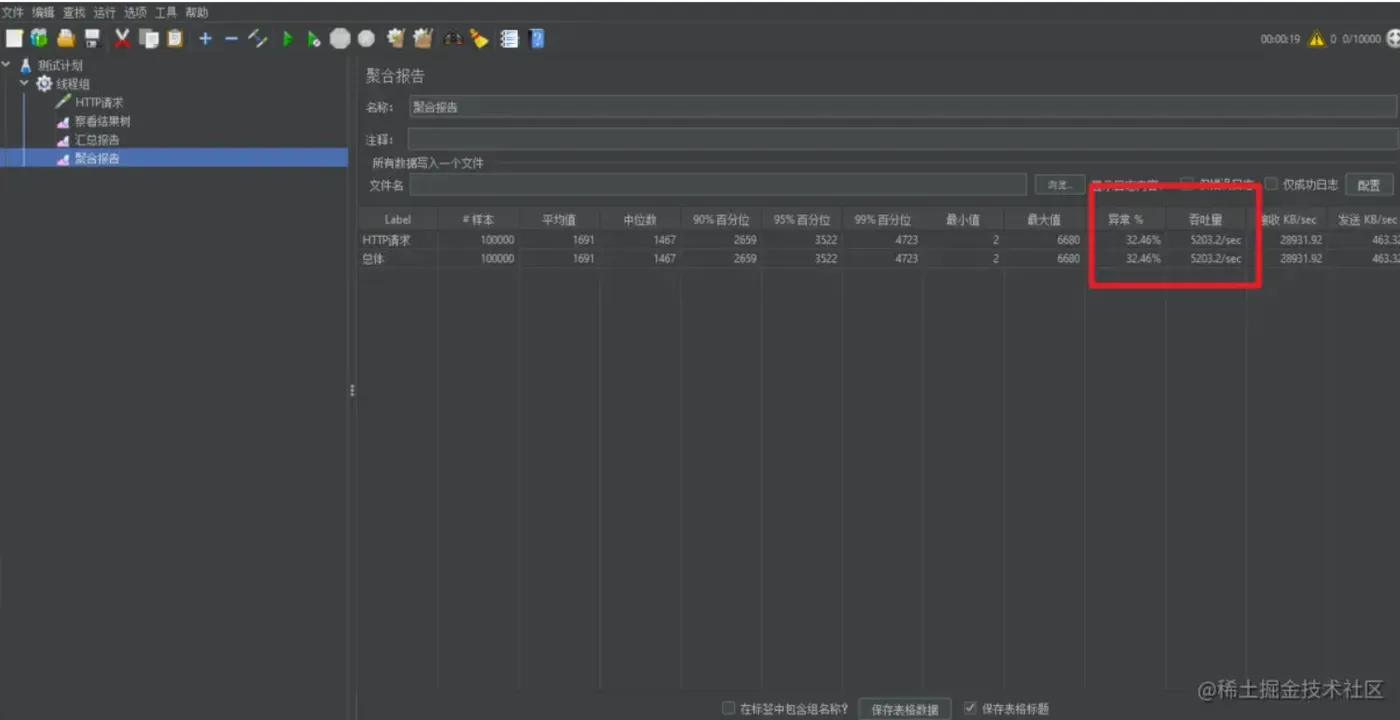
Task: Start the test with the green arrow
Action: click(x=287, y=39)
